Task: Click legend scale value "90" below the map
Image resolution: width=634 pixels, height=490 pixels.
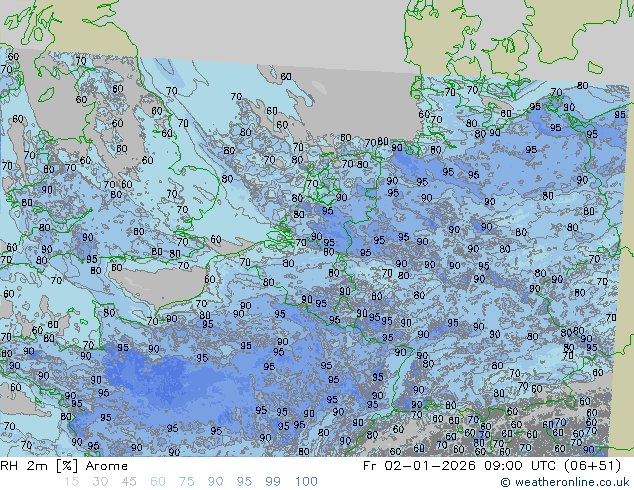Action: click(x=215, y=482)
